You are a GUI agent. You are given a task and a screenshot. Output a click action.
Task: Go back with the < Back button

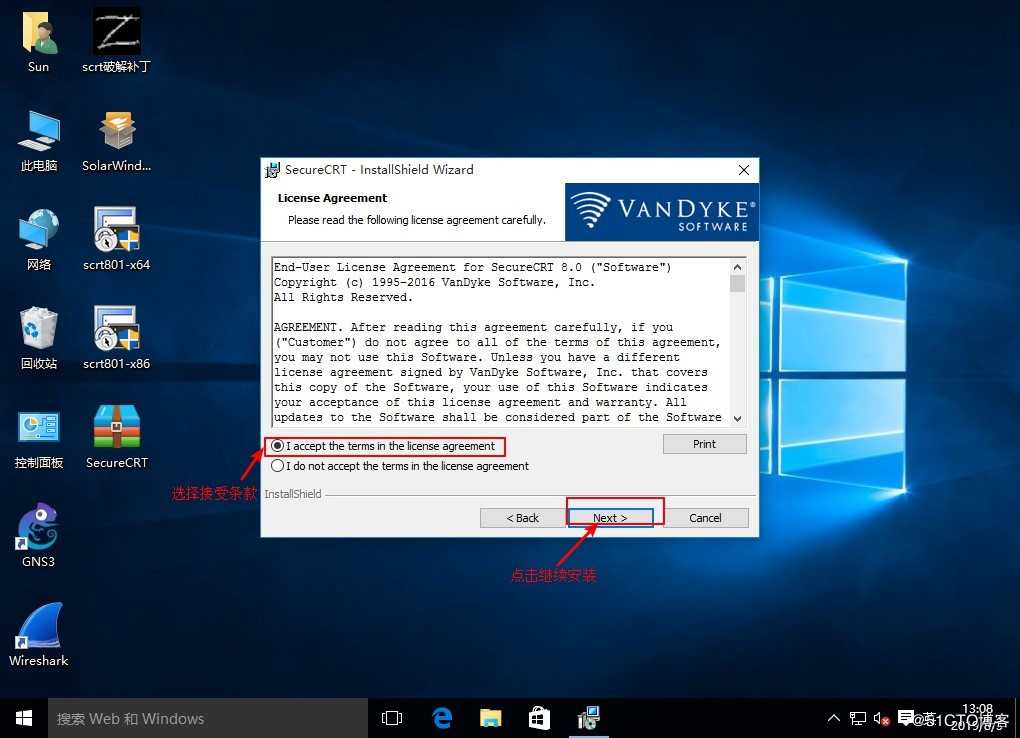pos(522,518)
